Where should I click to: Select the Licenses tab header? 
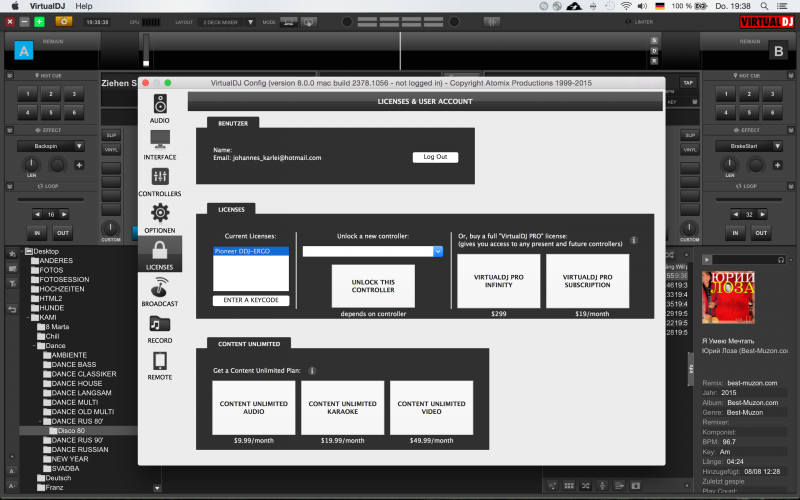tap(231, 209)
